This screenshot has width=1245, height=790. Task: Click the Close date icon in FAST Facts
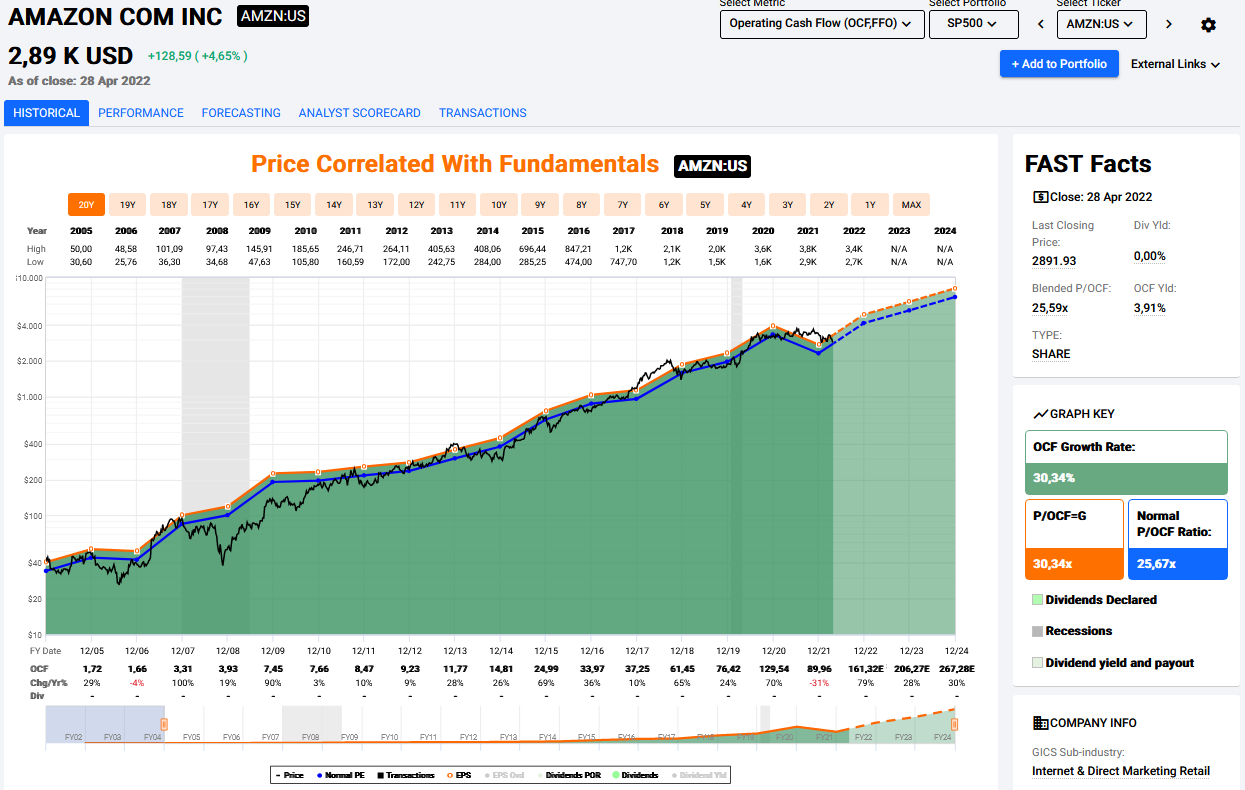pos(1041,197)
